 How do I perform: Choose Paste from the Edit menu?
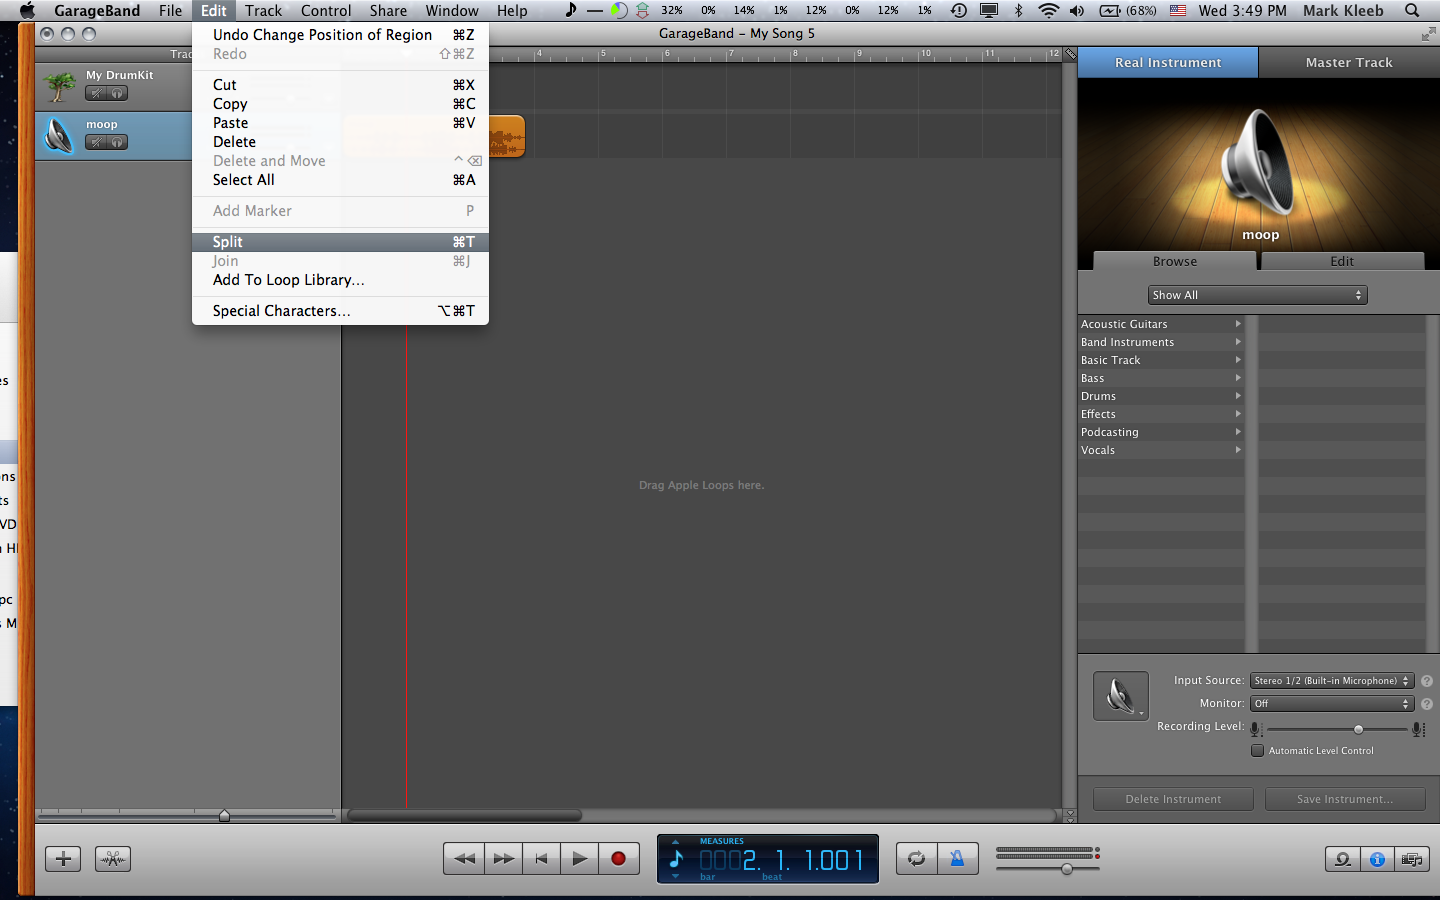[340, 123]
